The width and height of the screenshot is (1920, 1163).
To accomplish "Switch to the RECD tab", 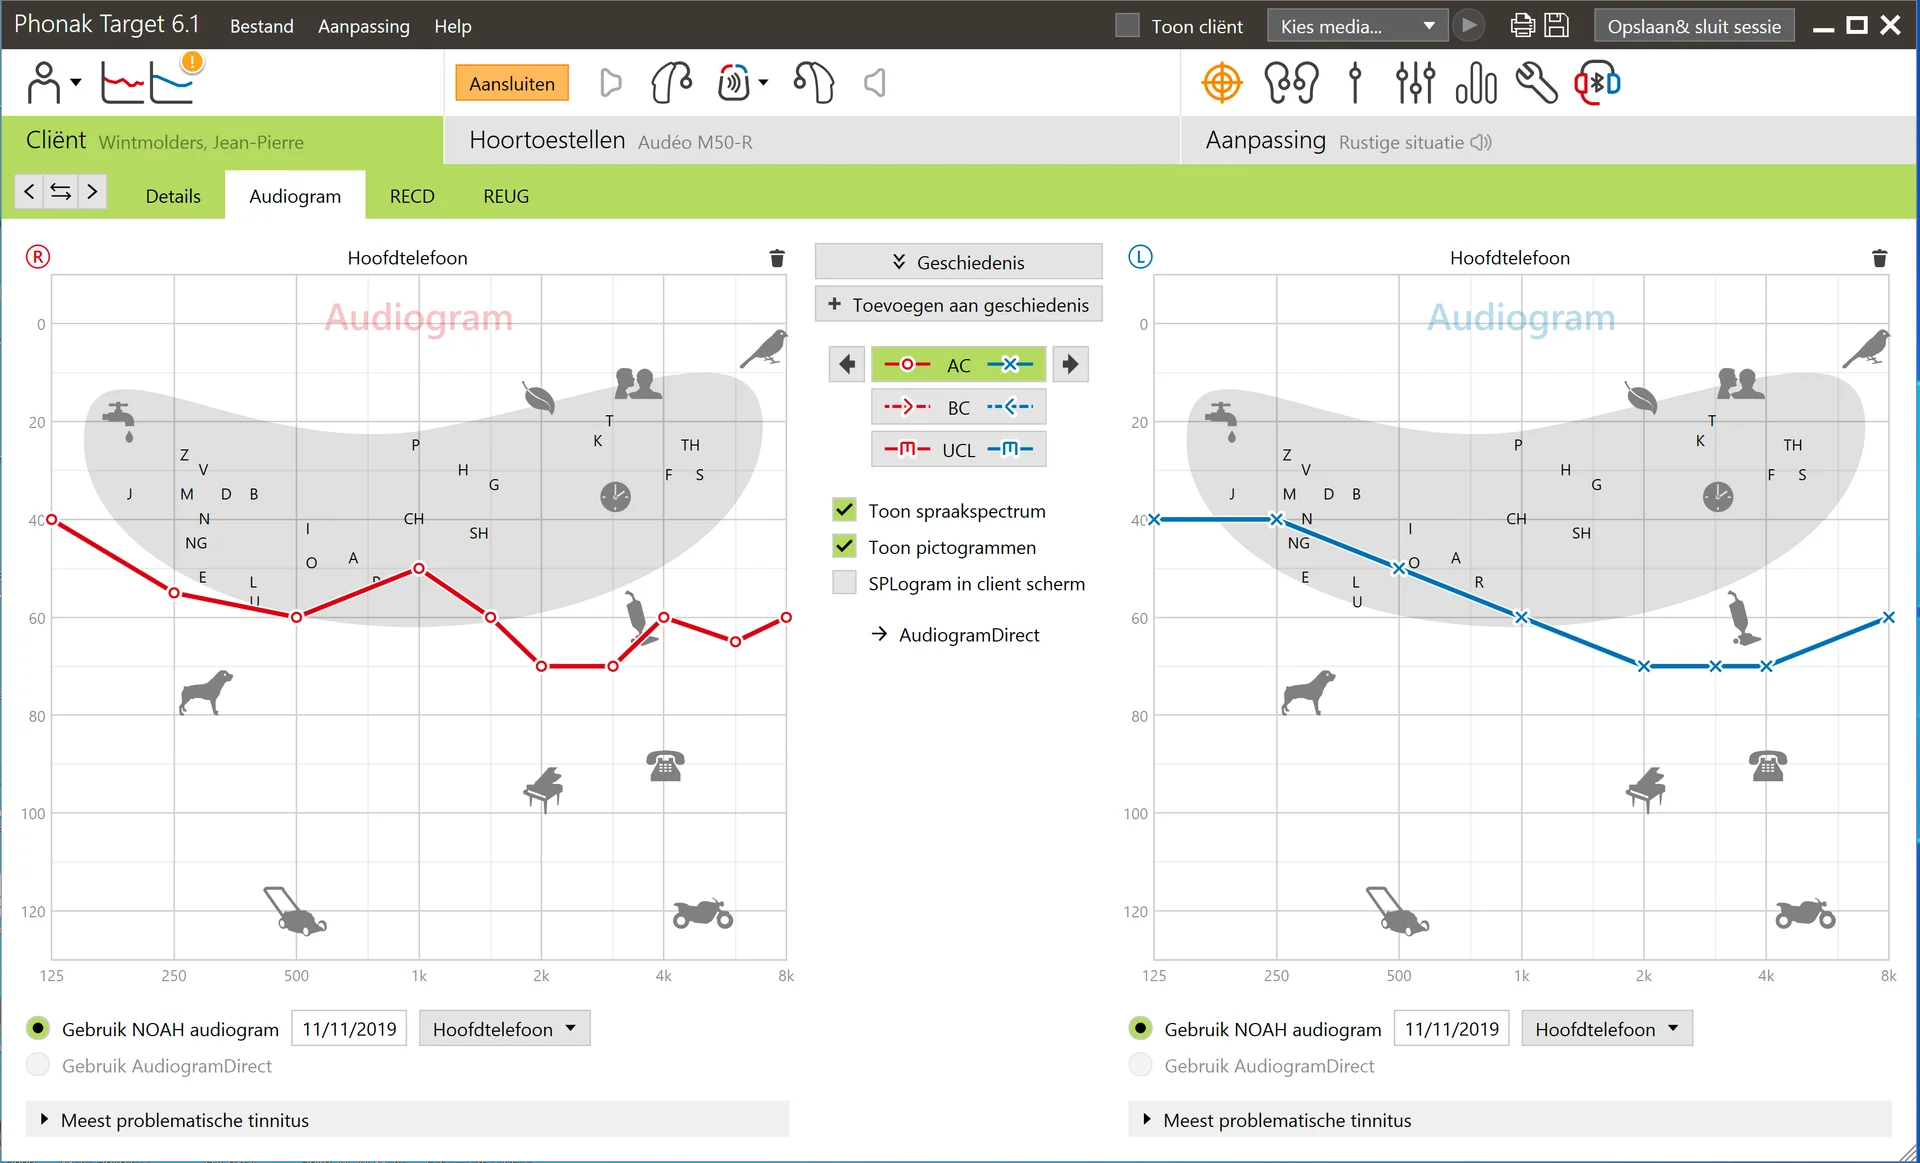I will point(412,196).
